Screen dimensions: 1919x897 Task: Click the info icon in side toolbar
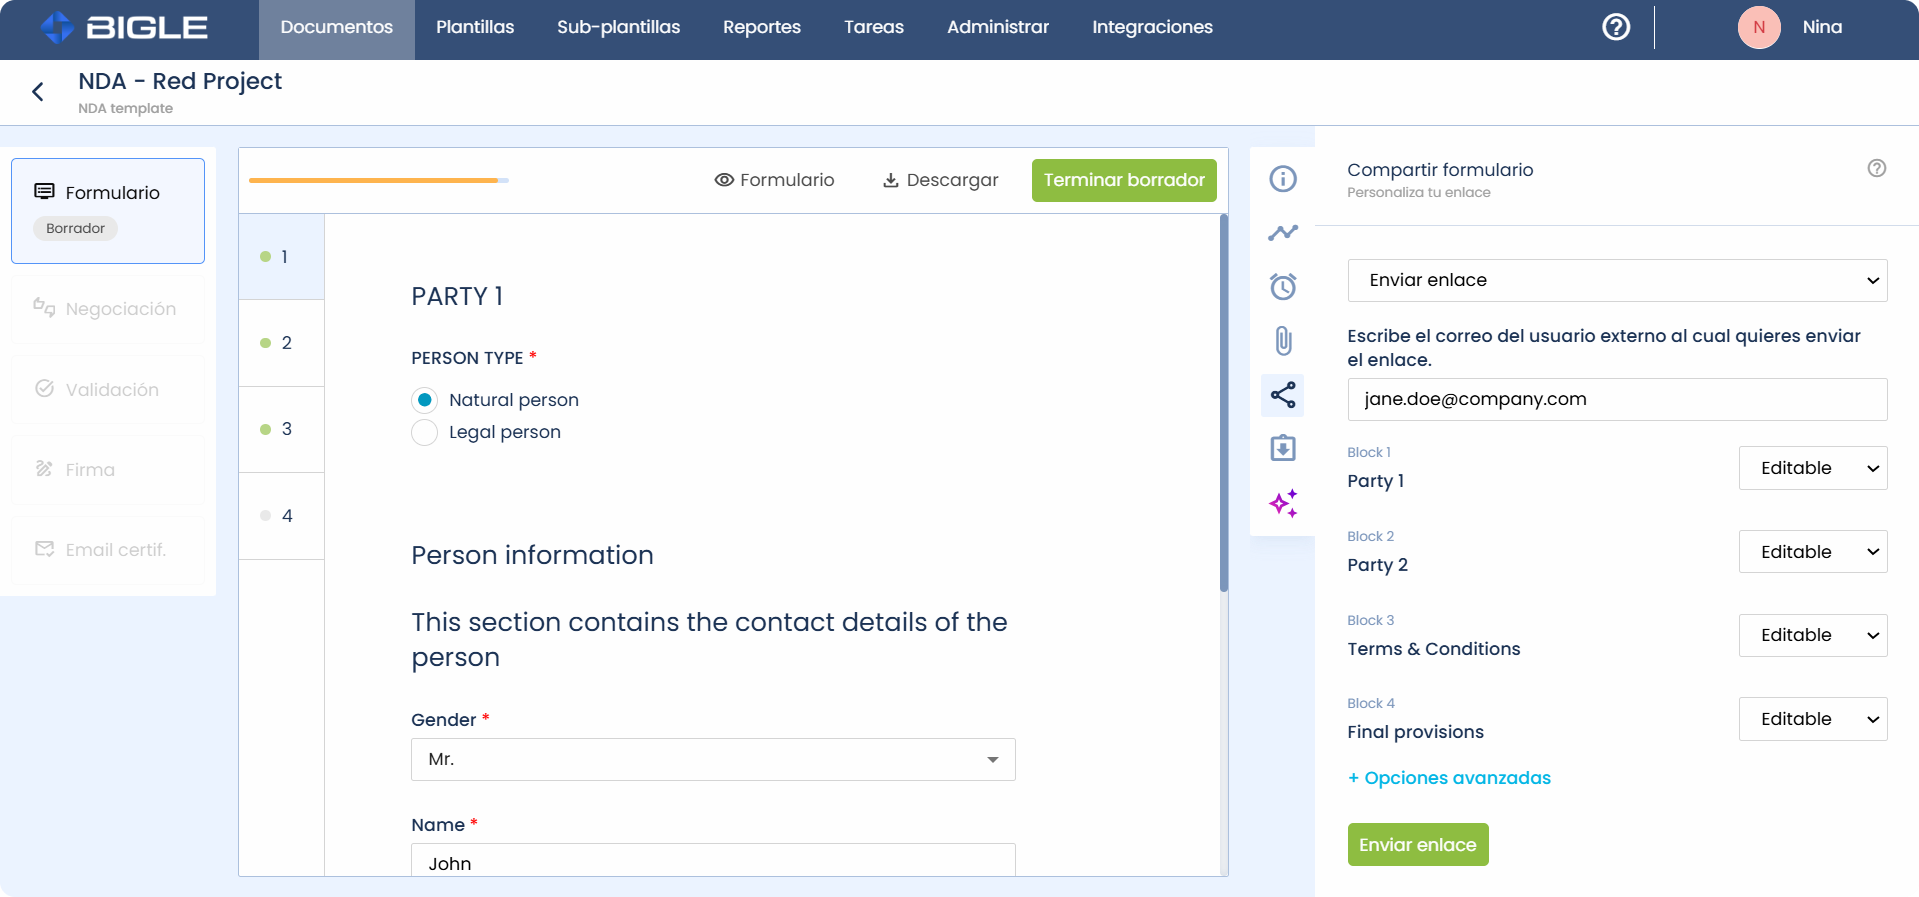tap(1283, 179)
